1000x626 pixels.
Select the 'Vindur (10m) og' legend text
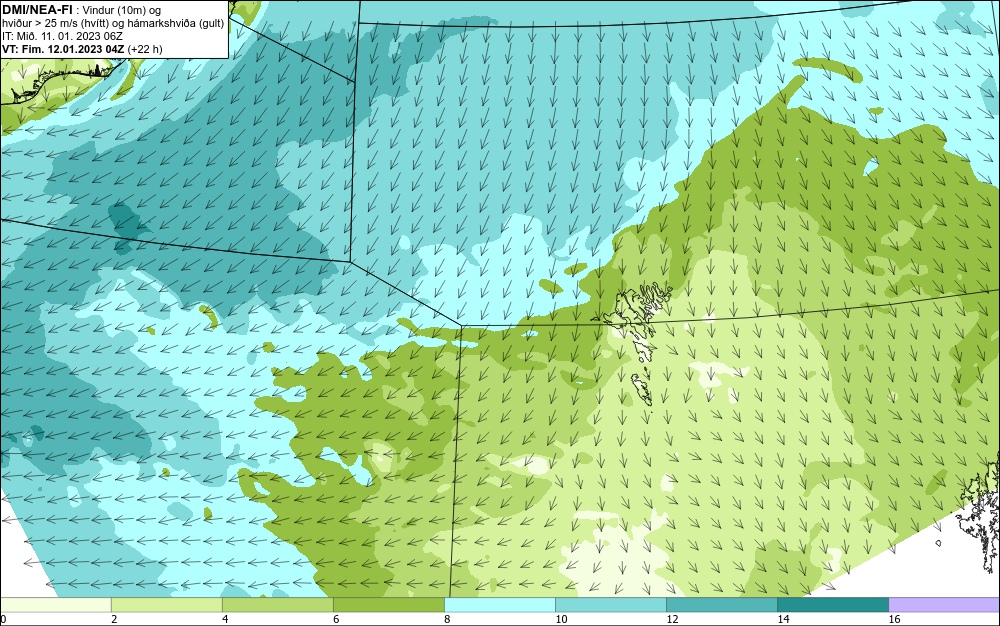click(122, 10)
